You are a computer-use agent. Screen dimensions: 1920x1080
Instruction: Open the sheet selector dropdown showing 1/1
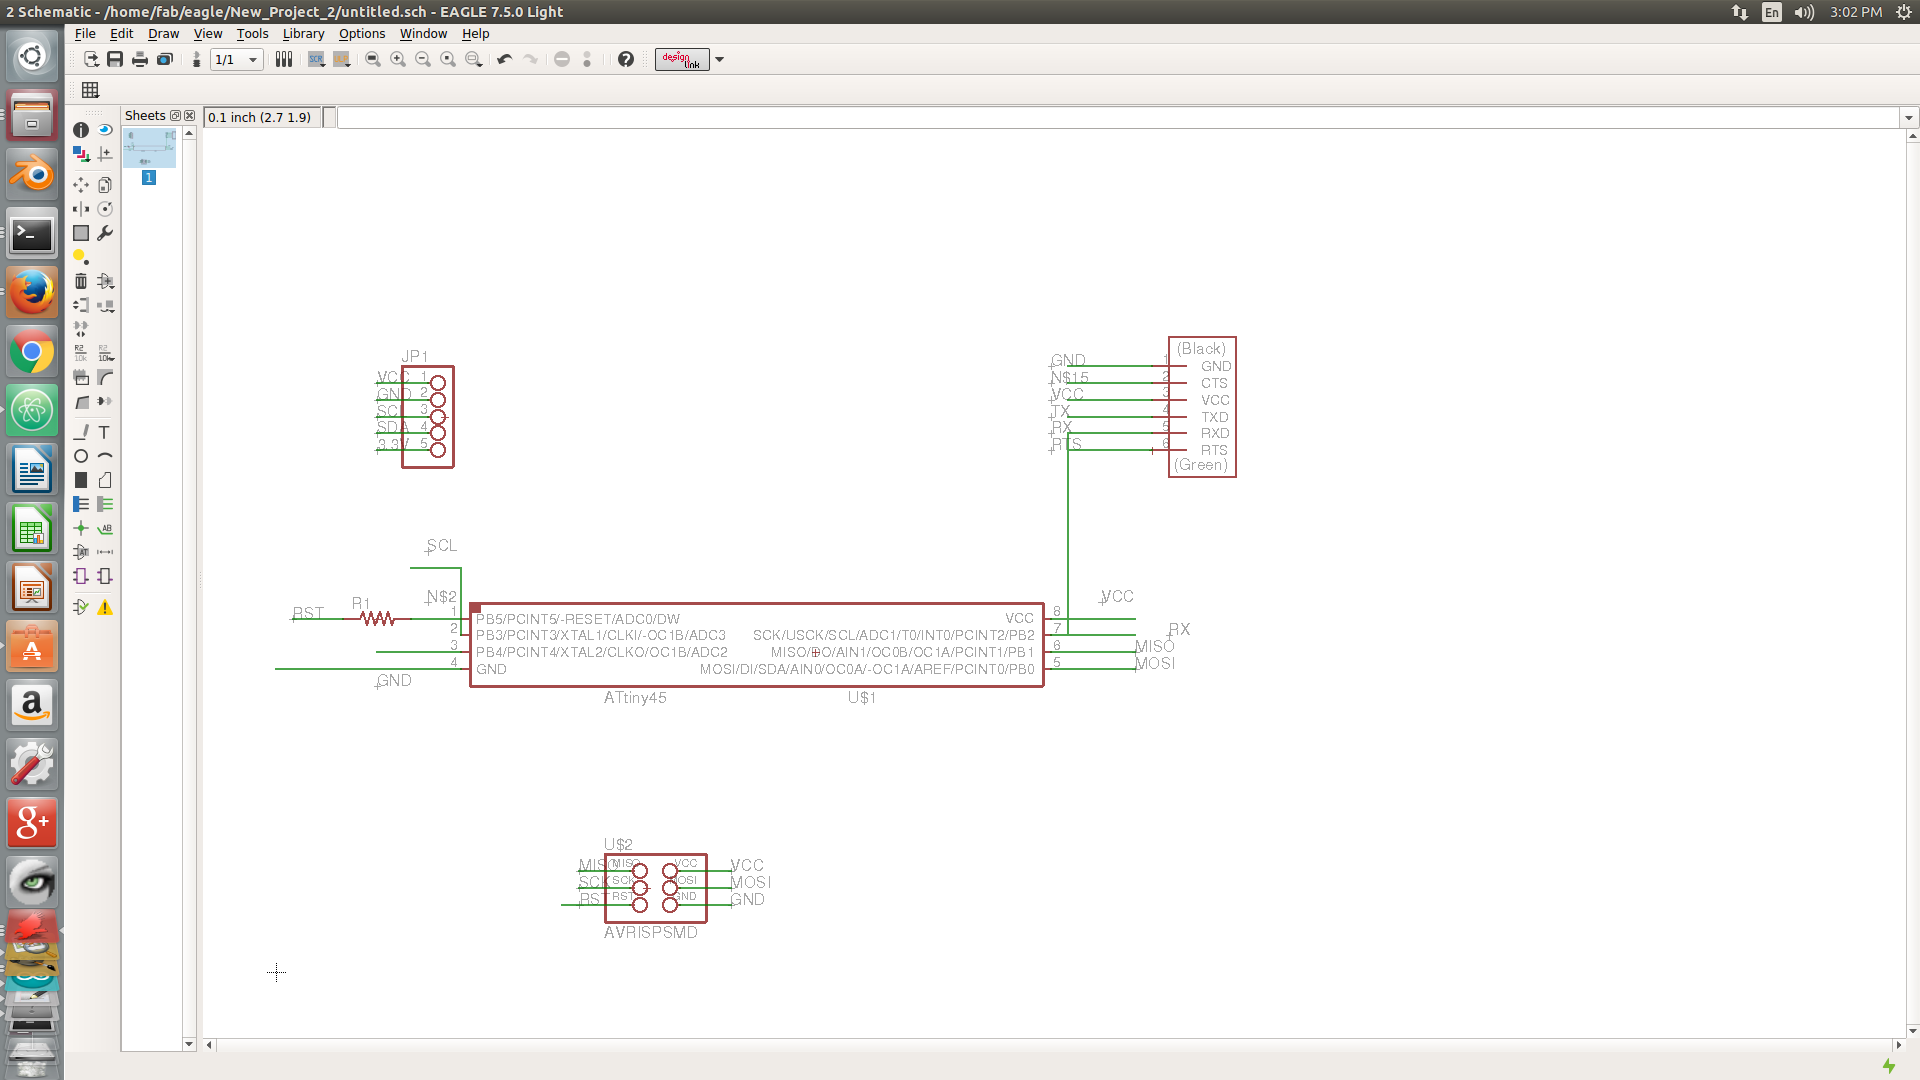[237, 60]
